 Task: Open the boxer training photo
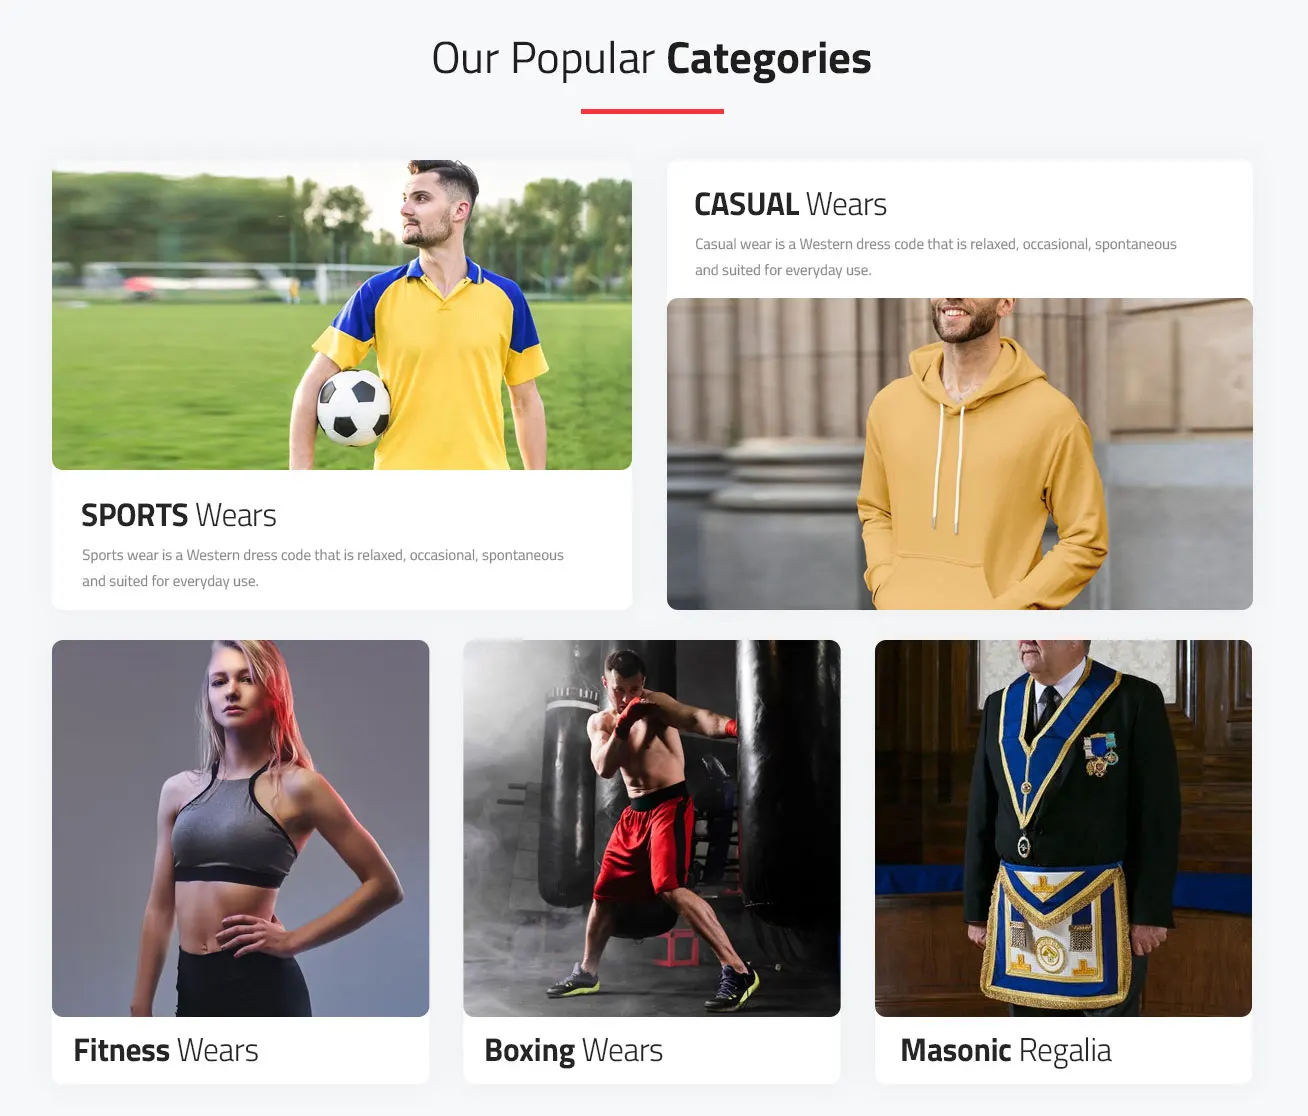click(x=652, y=828)
